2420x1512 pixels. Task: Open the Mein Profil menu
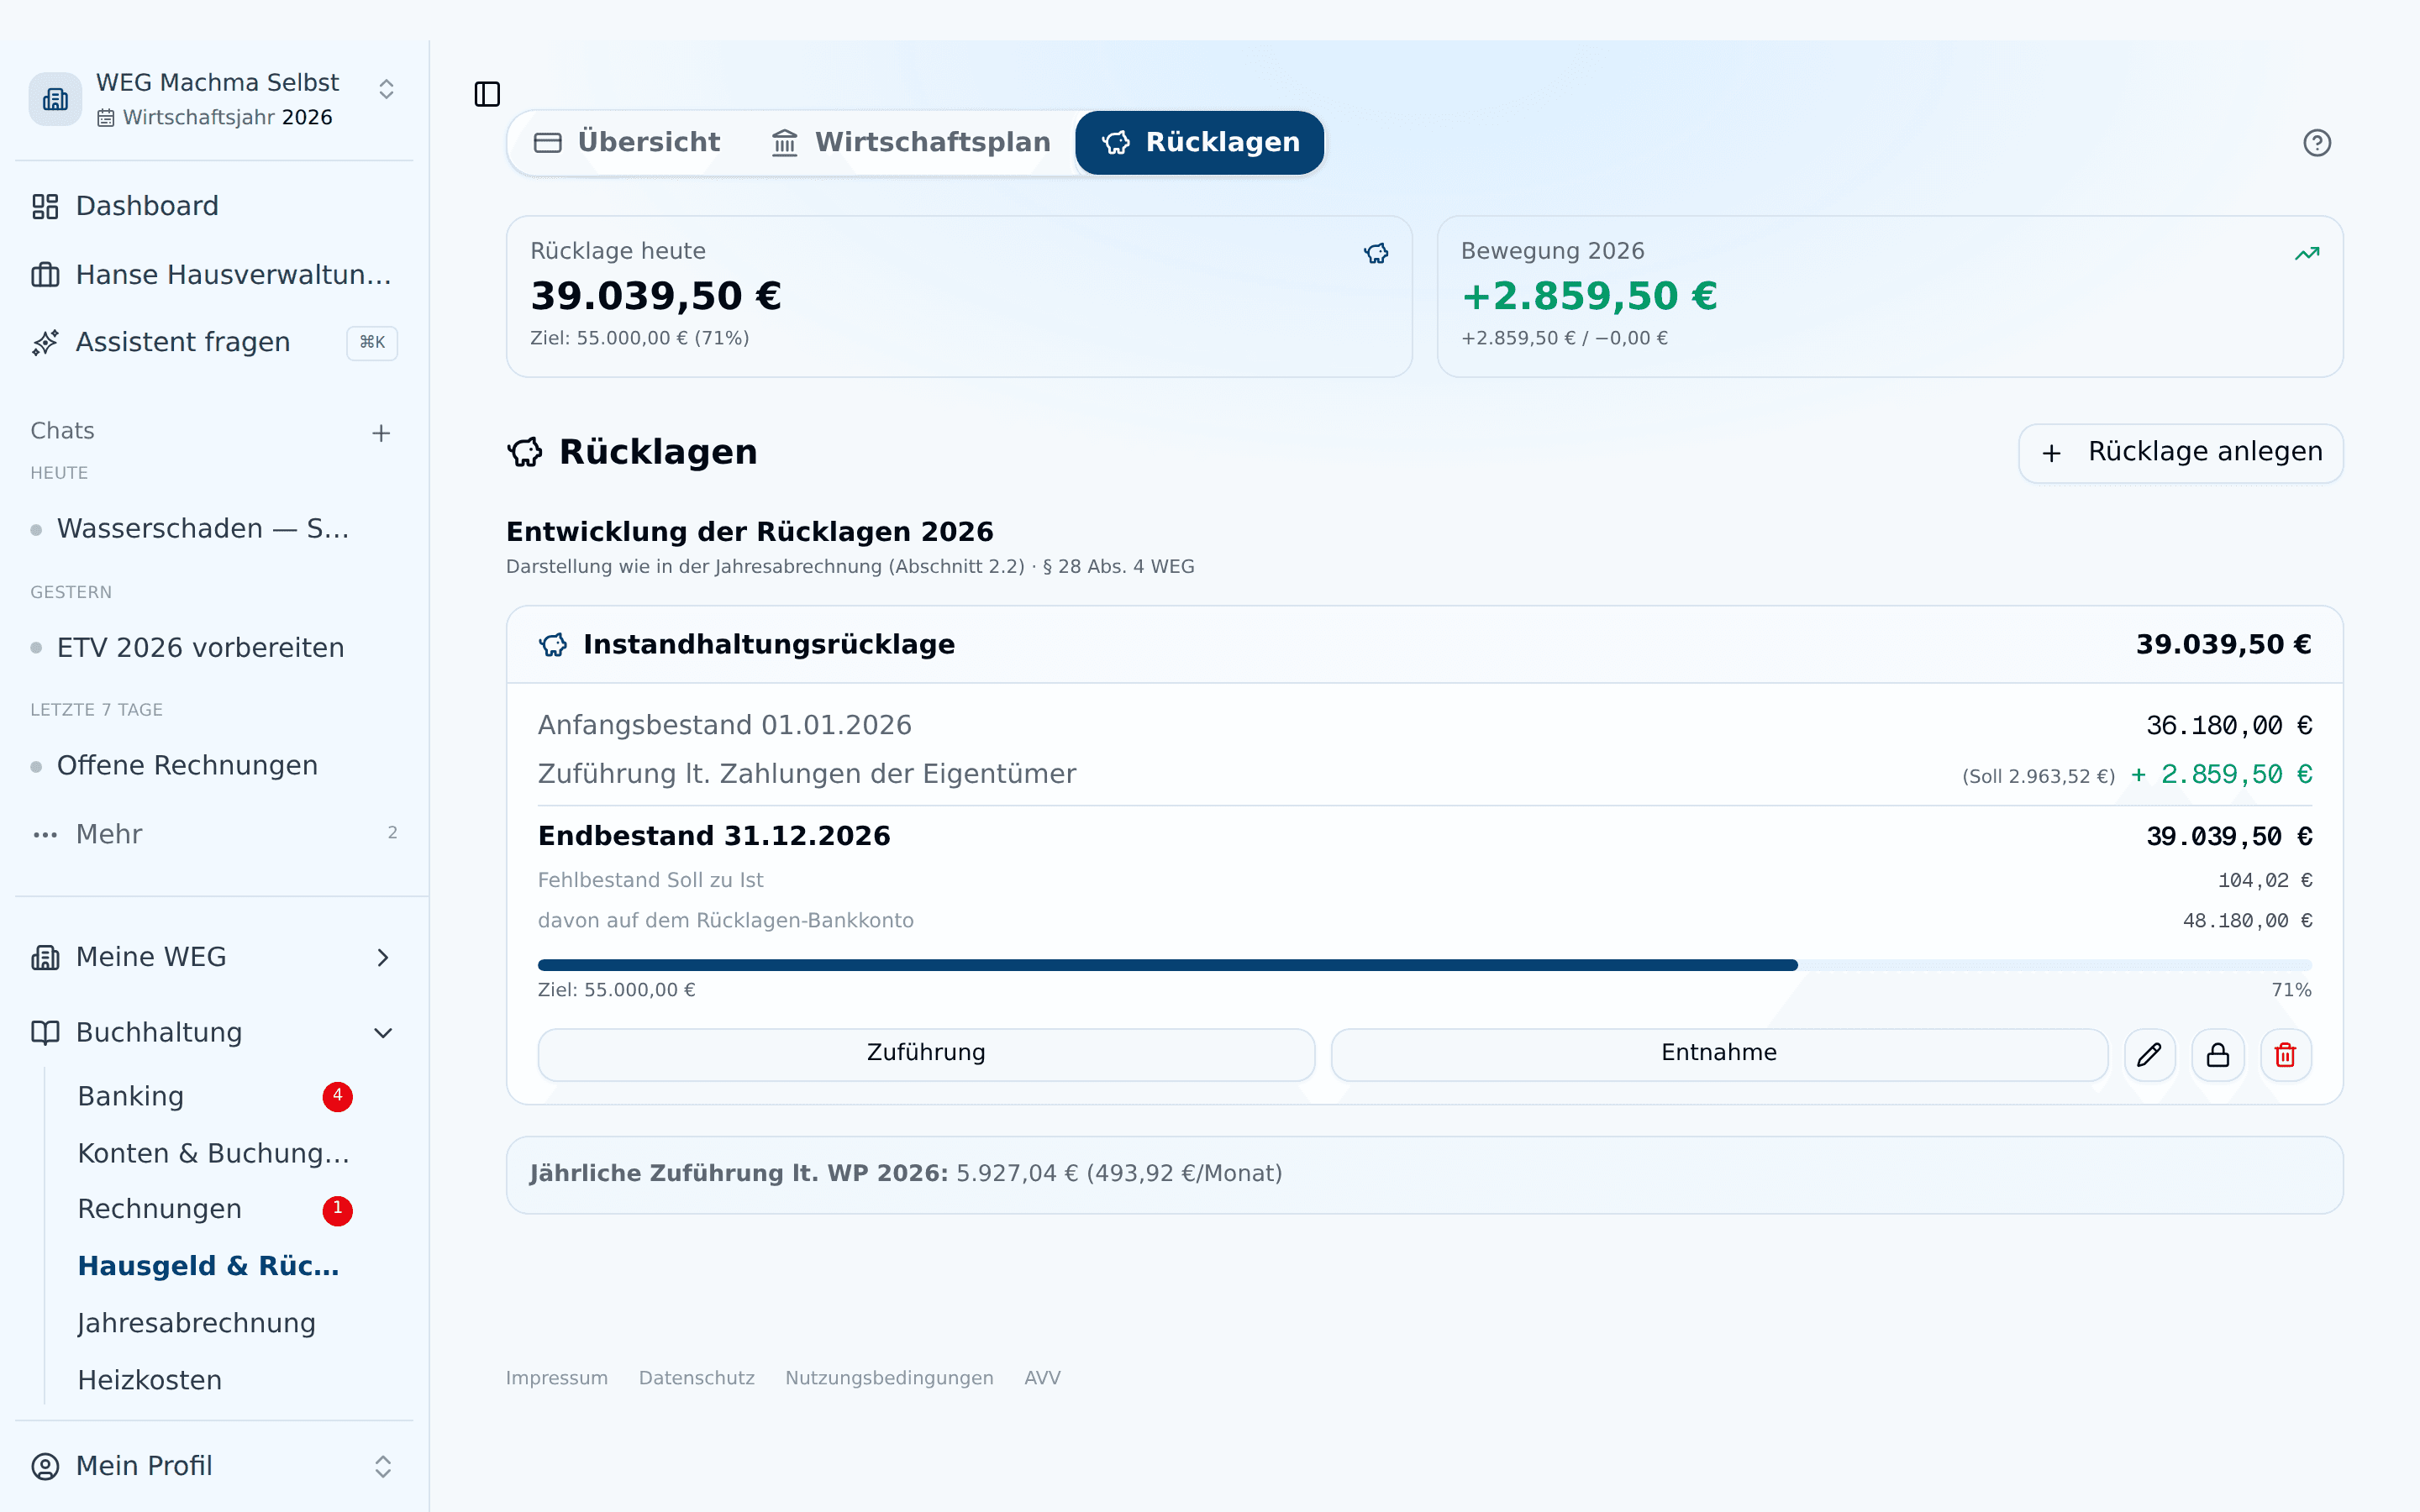[214, 1466]
